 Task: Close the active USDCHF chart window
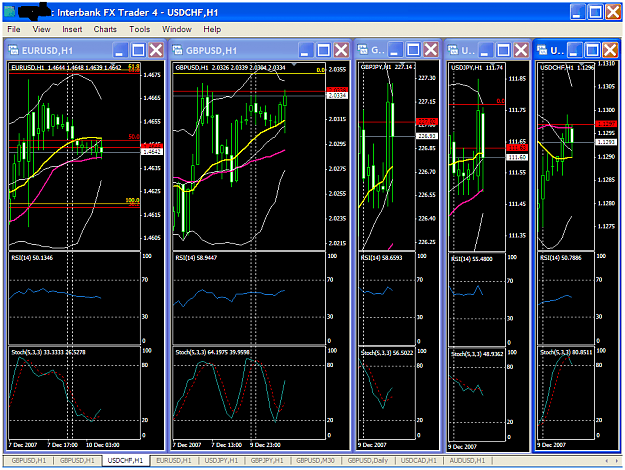(x=610, y=50)
